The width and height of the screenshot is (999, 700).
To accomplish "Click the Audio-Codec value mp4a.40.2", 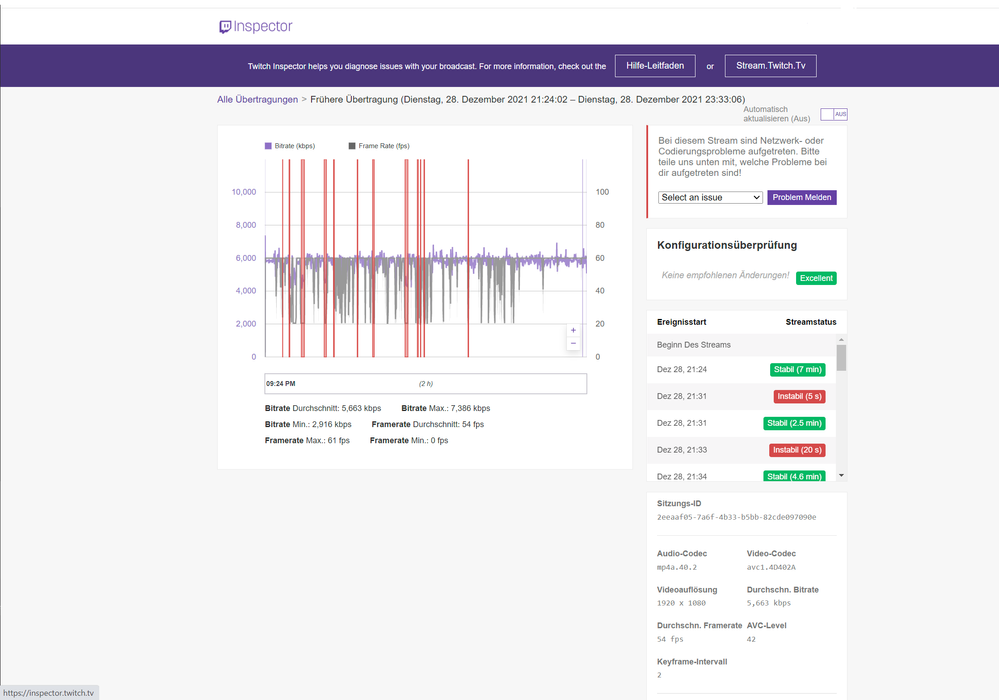I will [677, 567].
